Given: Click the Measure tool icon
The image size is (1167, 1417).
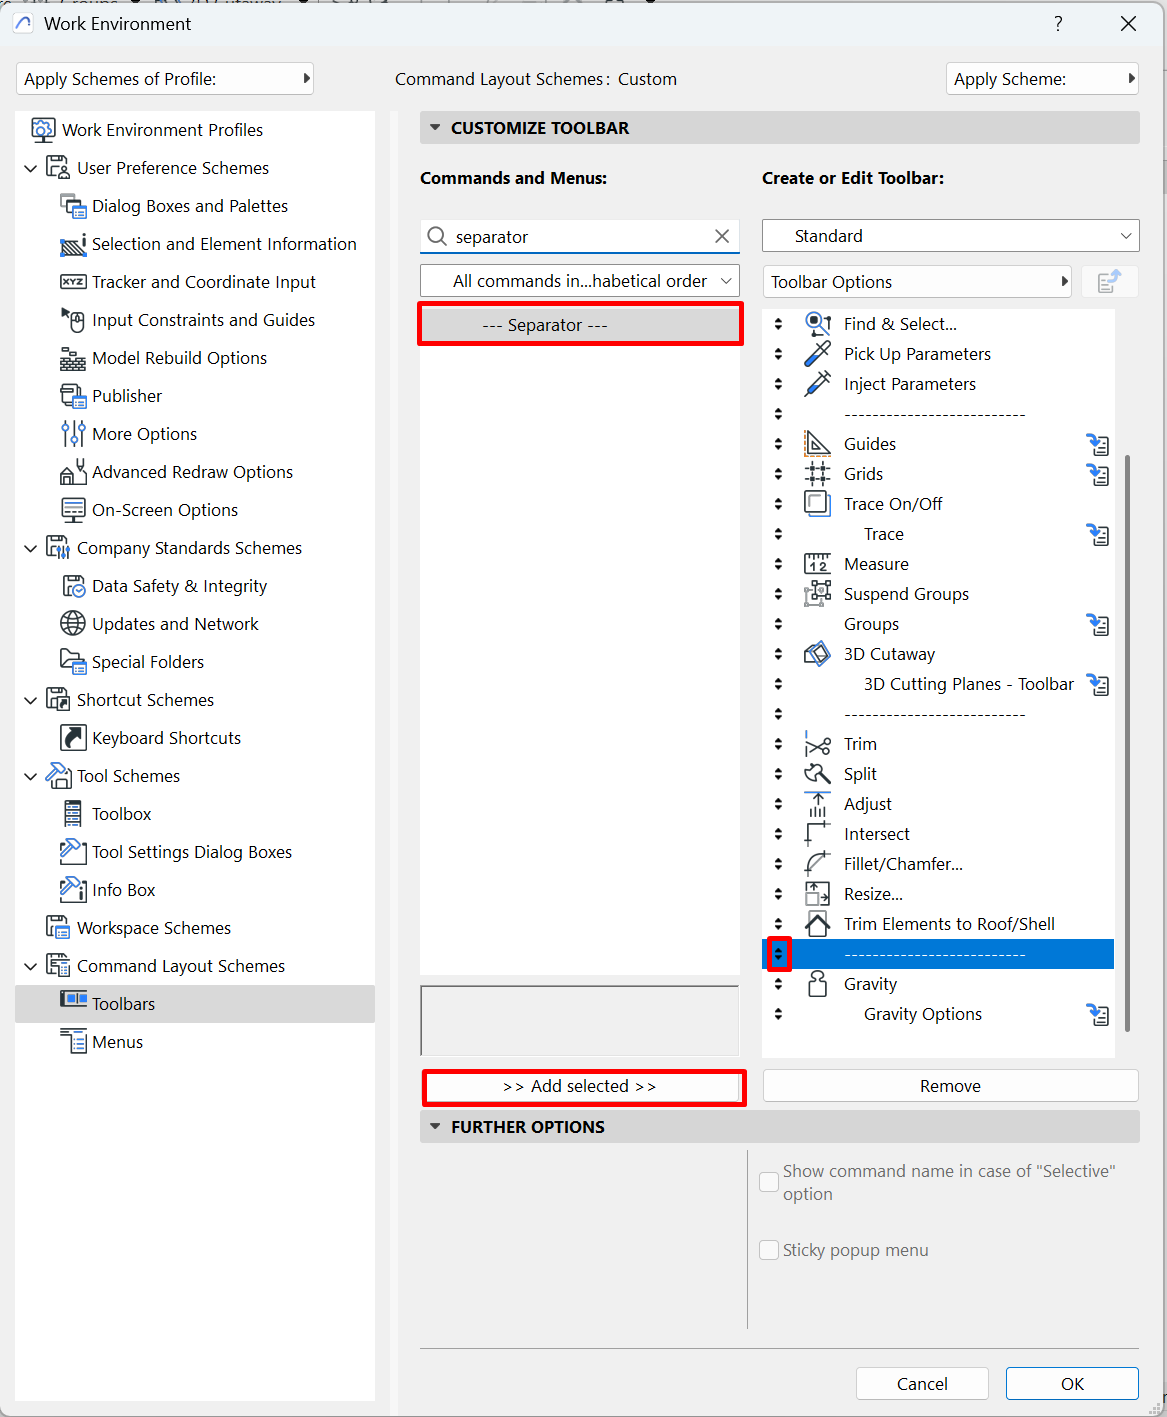Looking at the screenshot, I should (817, 564).
